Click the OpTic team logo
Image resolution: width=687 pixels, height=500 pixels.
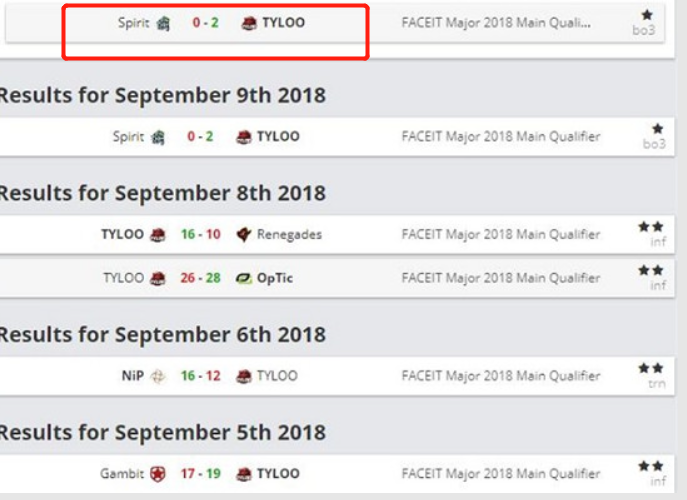click(x=244, y=278)
